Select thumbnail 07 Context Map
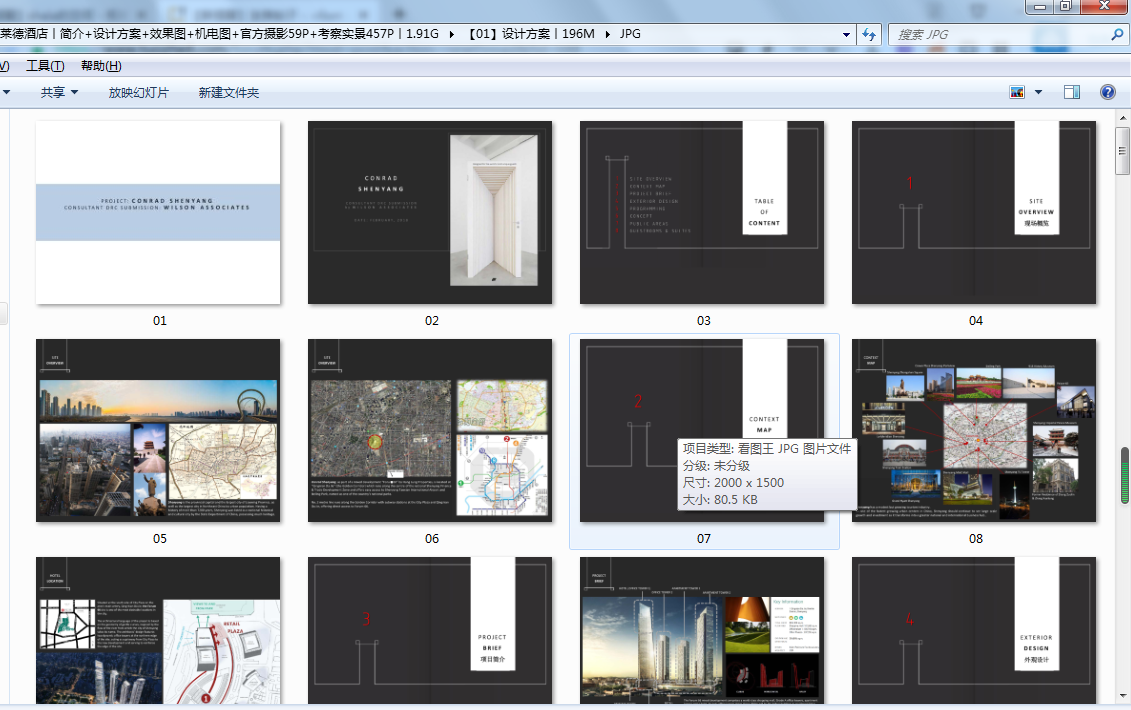The width and height of the screenshot is (1131, 710). pos(702,431)
